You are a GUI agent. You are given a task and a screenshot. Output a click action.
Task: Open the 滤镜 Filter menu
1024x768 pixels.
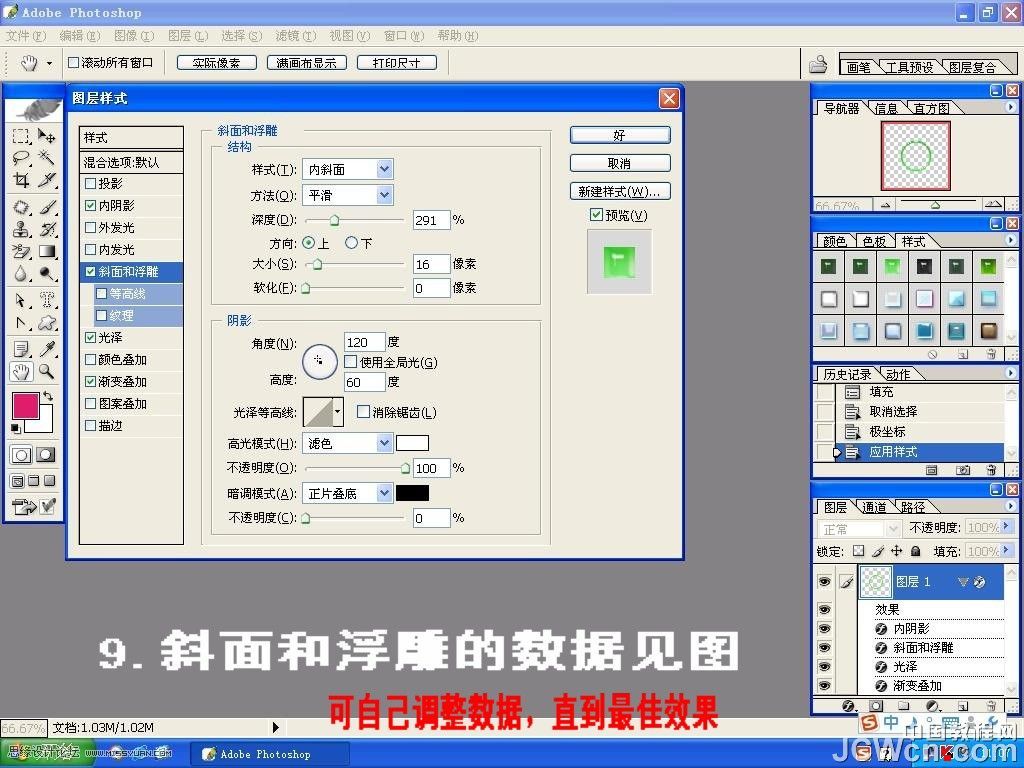click(295, 35)
